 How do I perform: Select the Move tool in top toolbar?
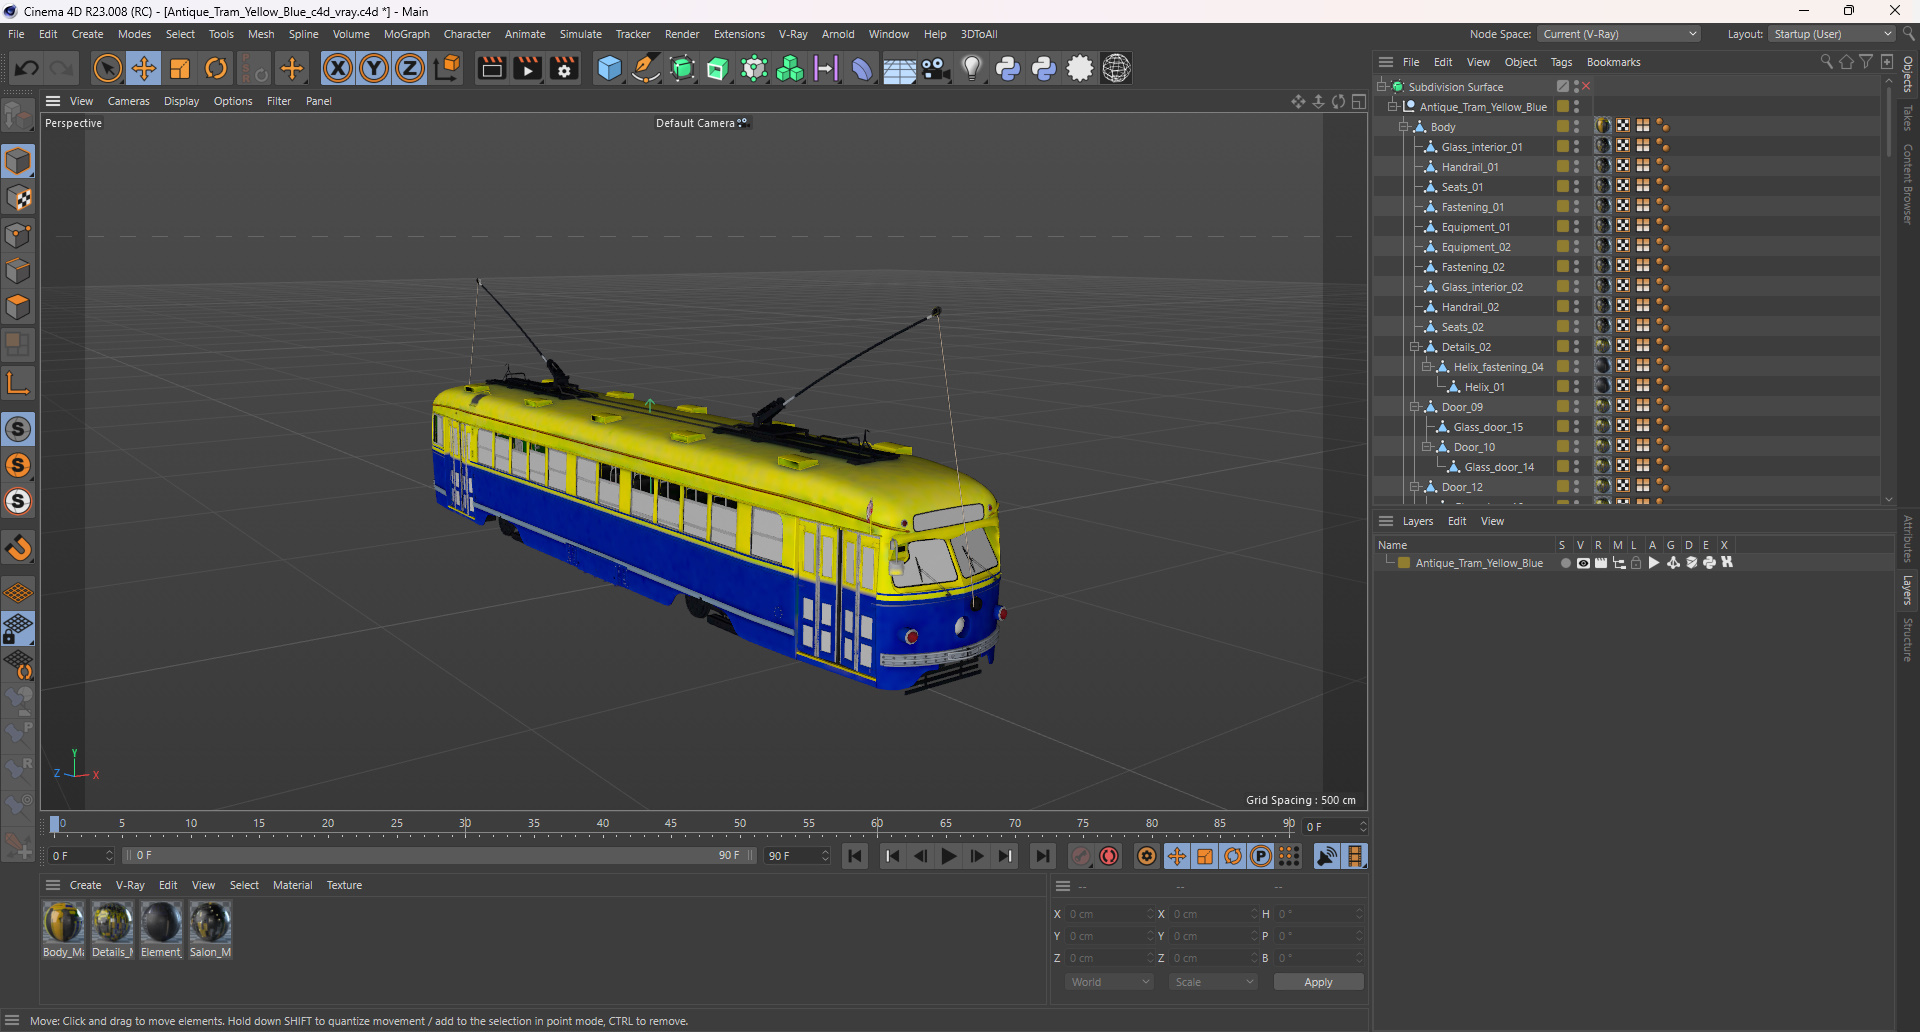(x=144, y=68)
